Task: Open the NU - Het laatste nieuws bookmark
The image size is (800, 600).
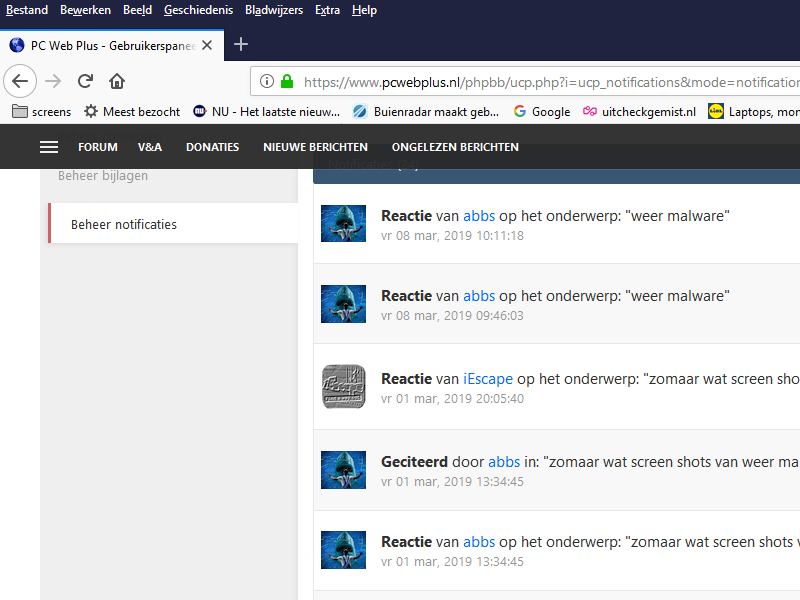Action: click(267, 111)
